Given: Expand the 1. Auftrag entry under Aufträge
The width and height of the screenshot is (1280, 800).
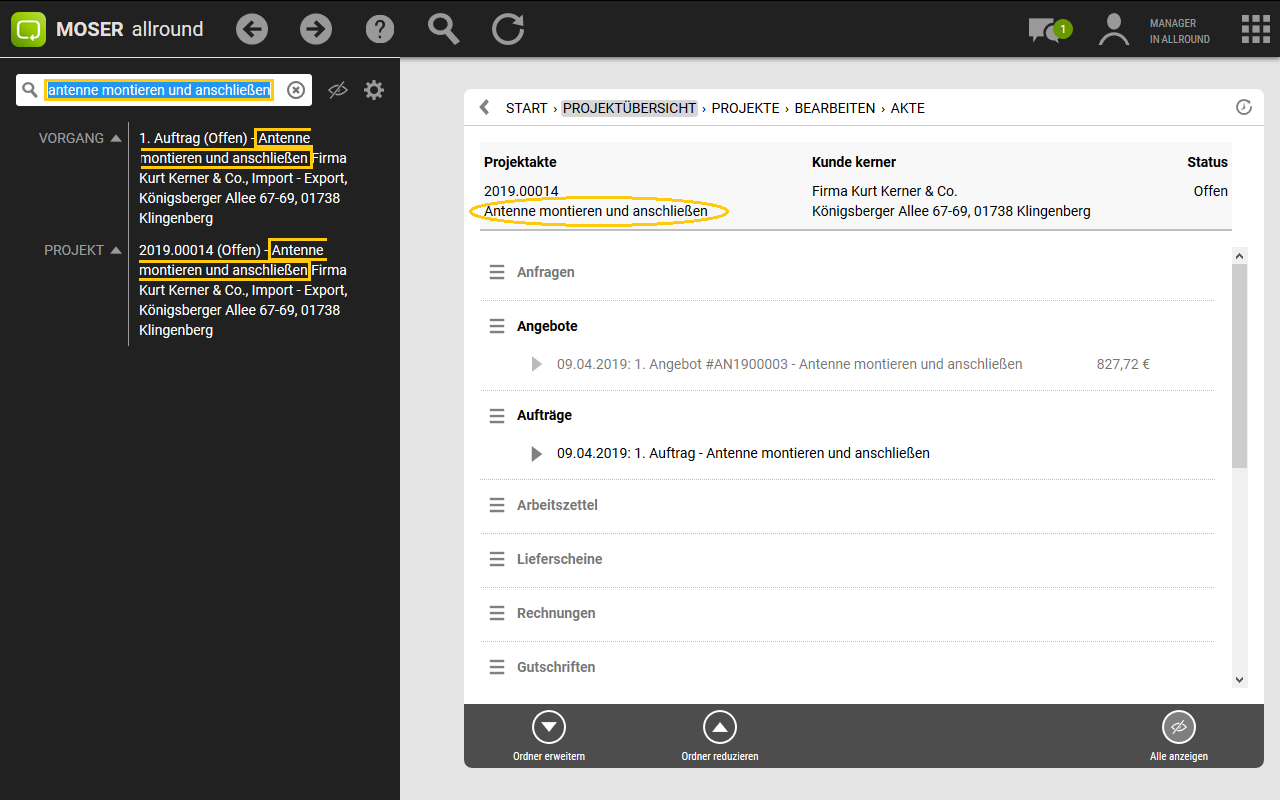Looking at the screenshot, I should pyautogui.click(x=537, y=453).
